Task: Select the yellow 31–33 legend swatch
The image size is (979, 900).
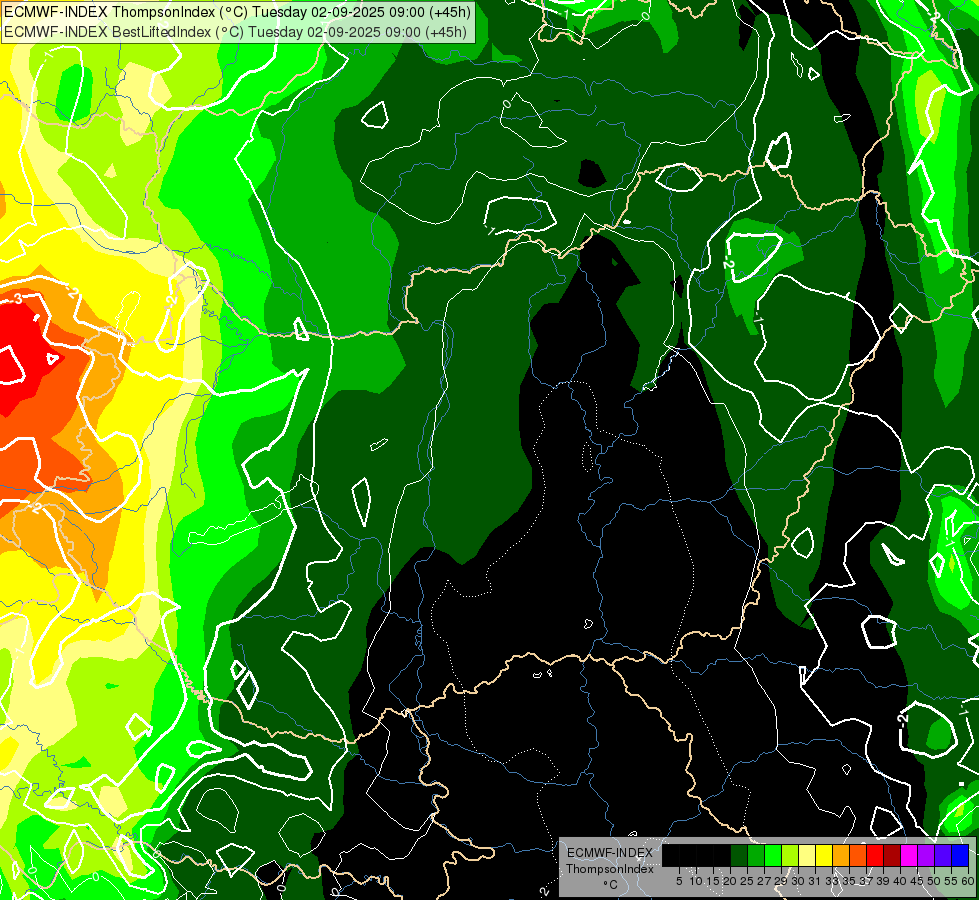Action: pyautogui.click(x=824, y=855)
